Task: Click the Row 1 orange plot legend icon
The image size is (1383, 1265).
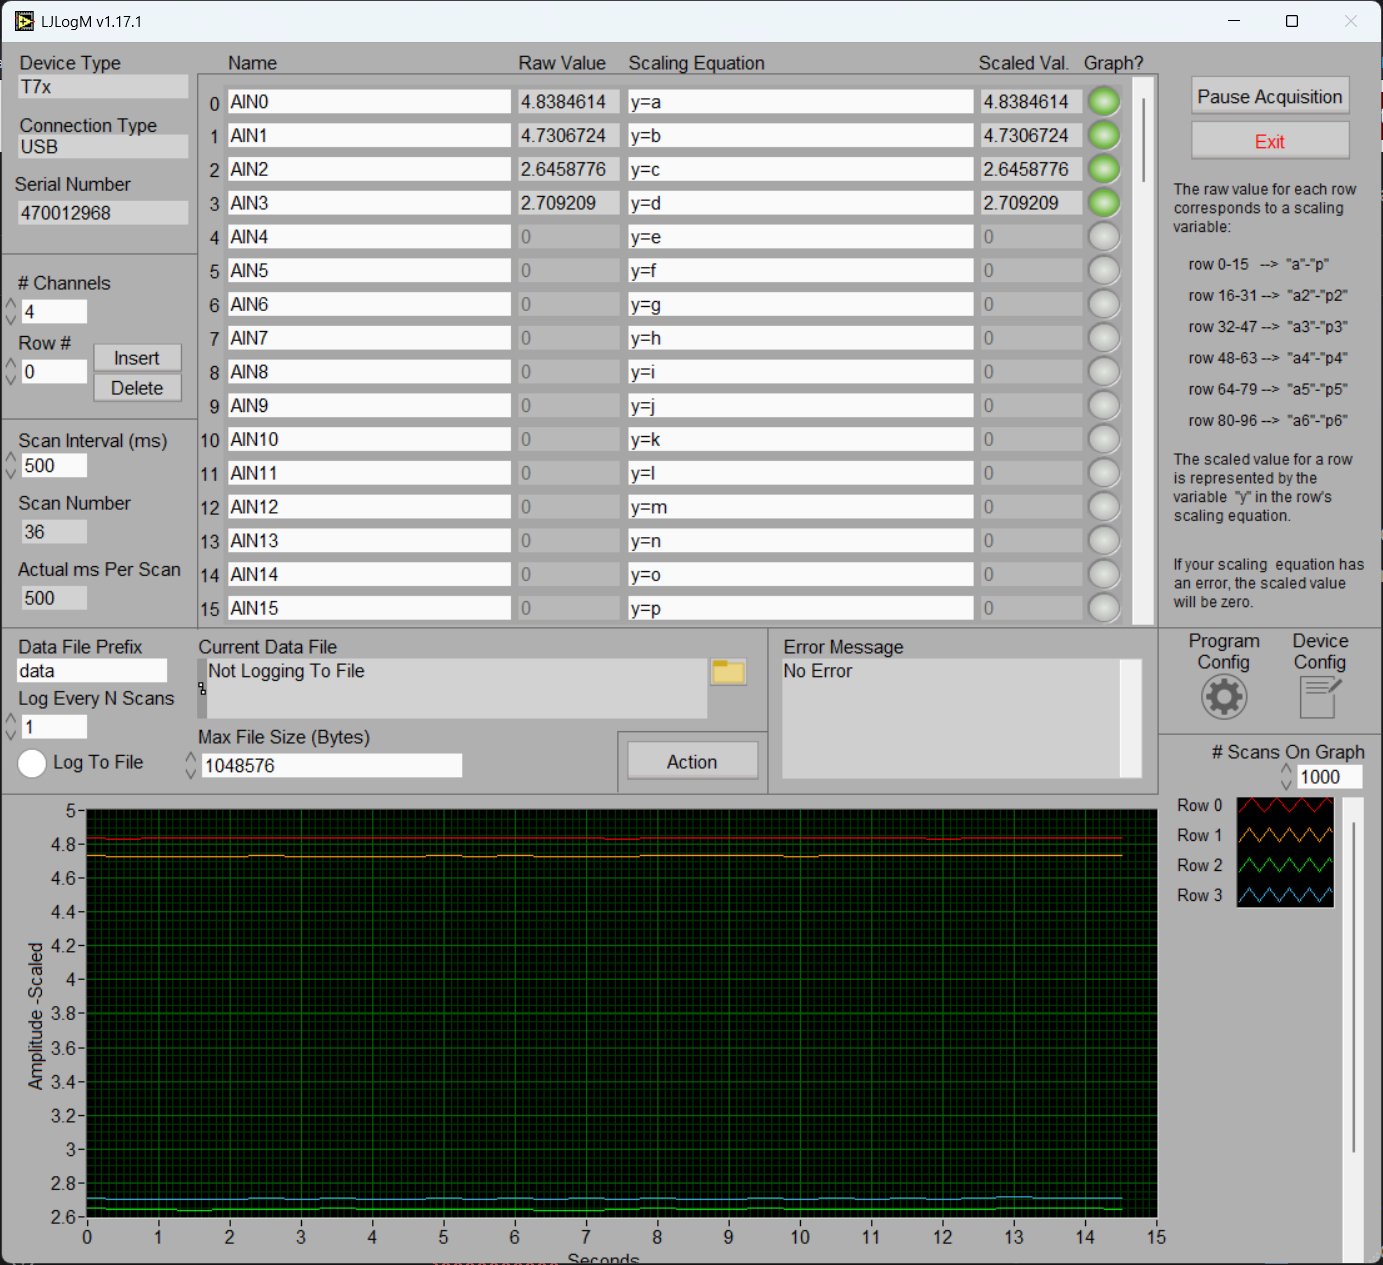Action: [1285, 836]
